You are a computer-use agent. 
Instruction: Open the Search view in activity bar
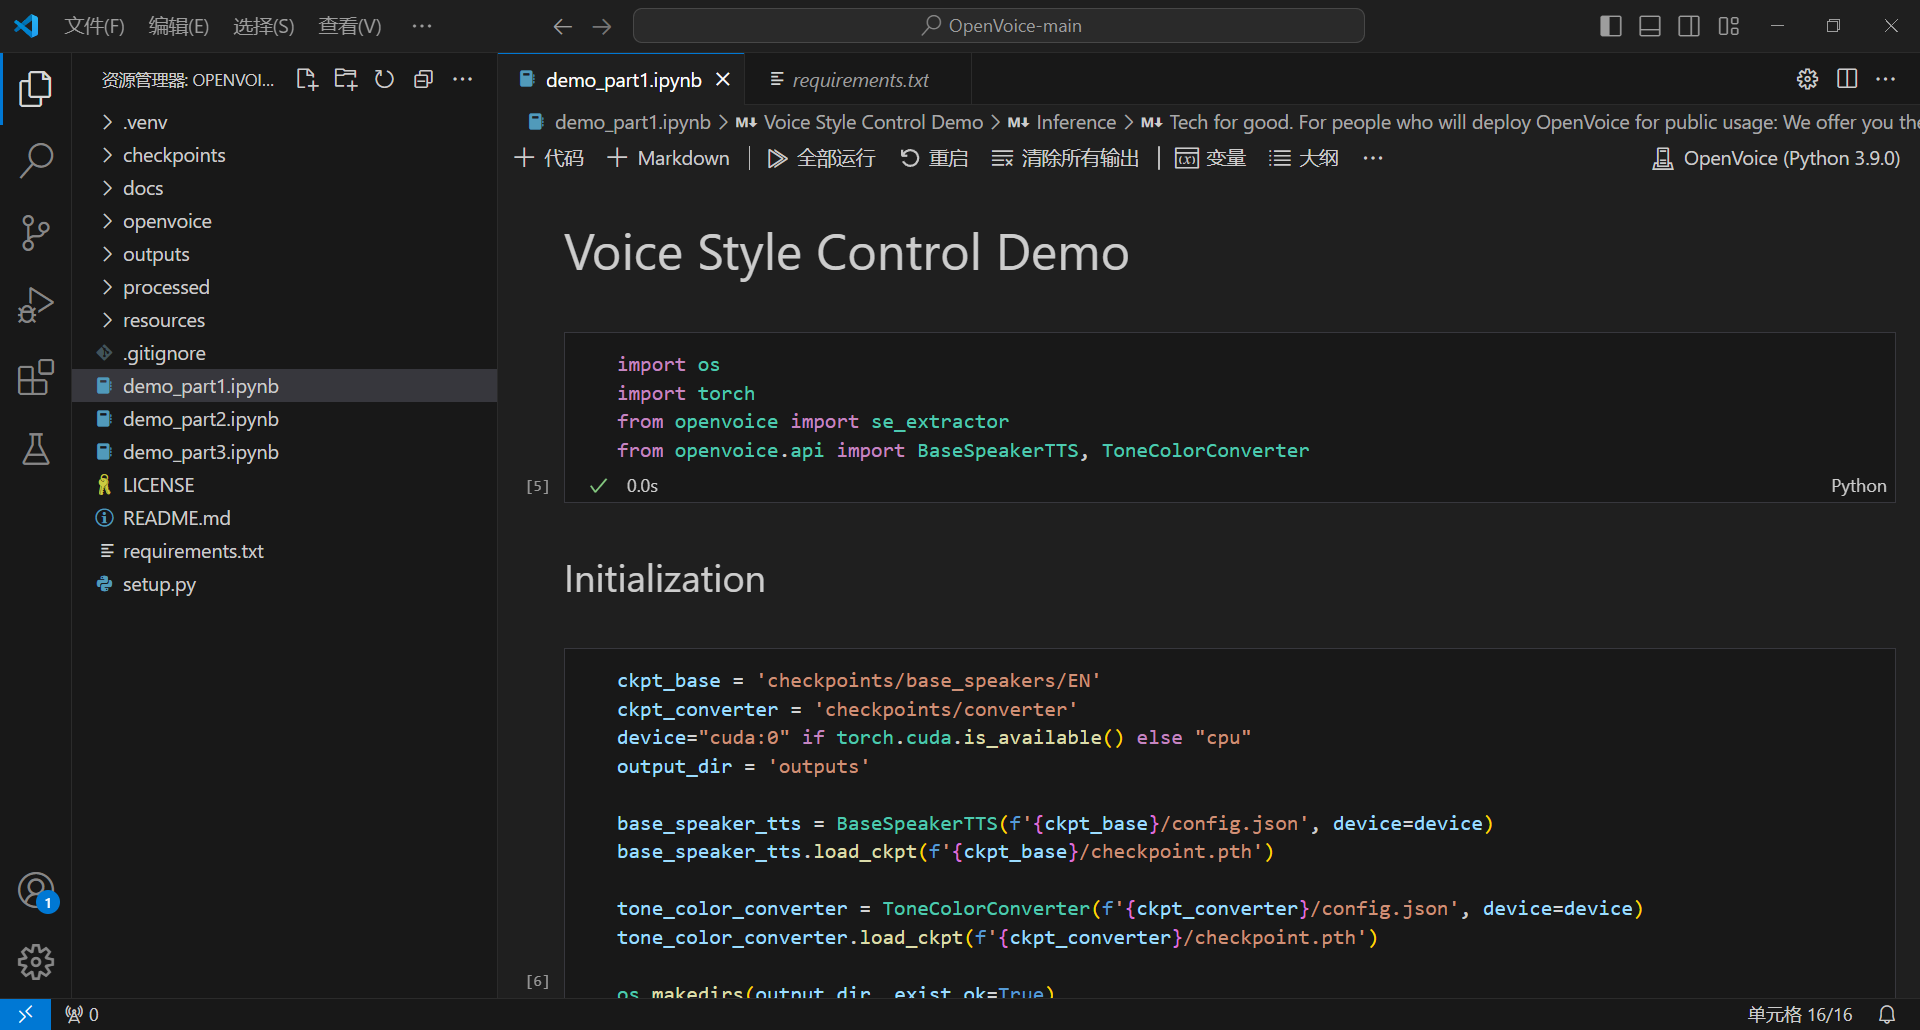click(36, 161)
